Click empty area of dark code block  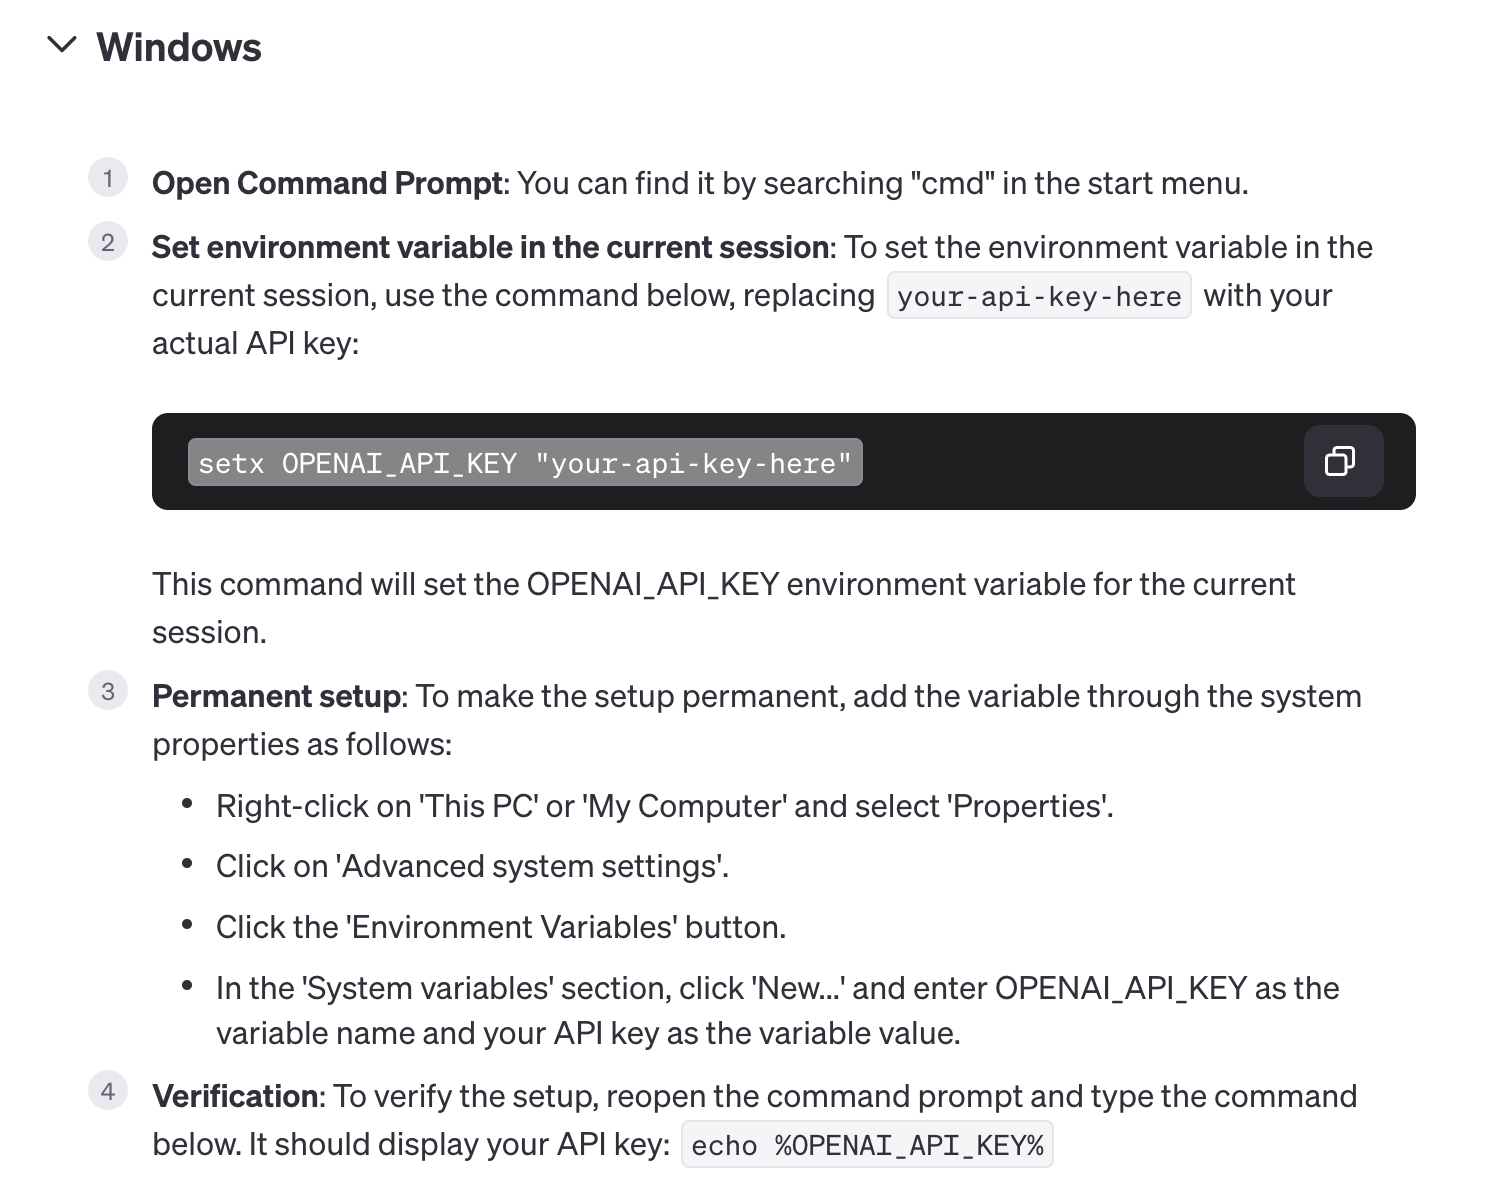click(1080, 462)
